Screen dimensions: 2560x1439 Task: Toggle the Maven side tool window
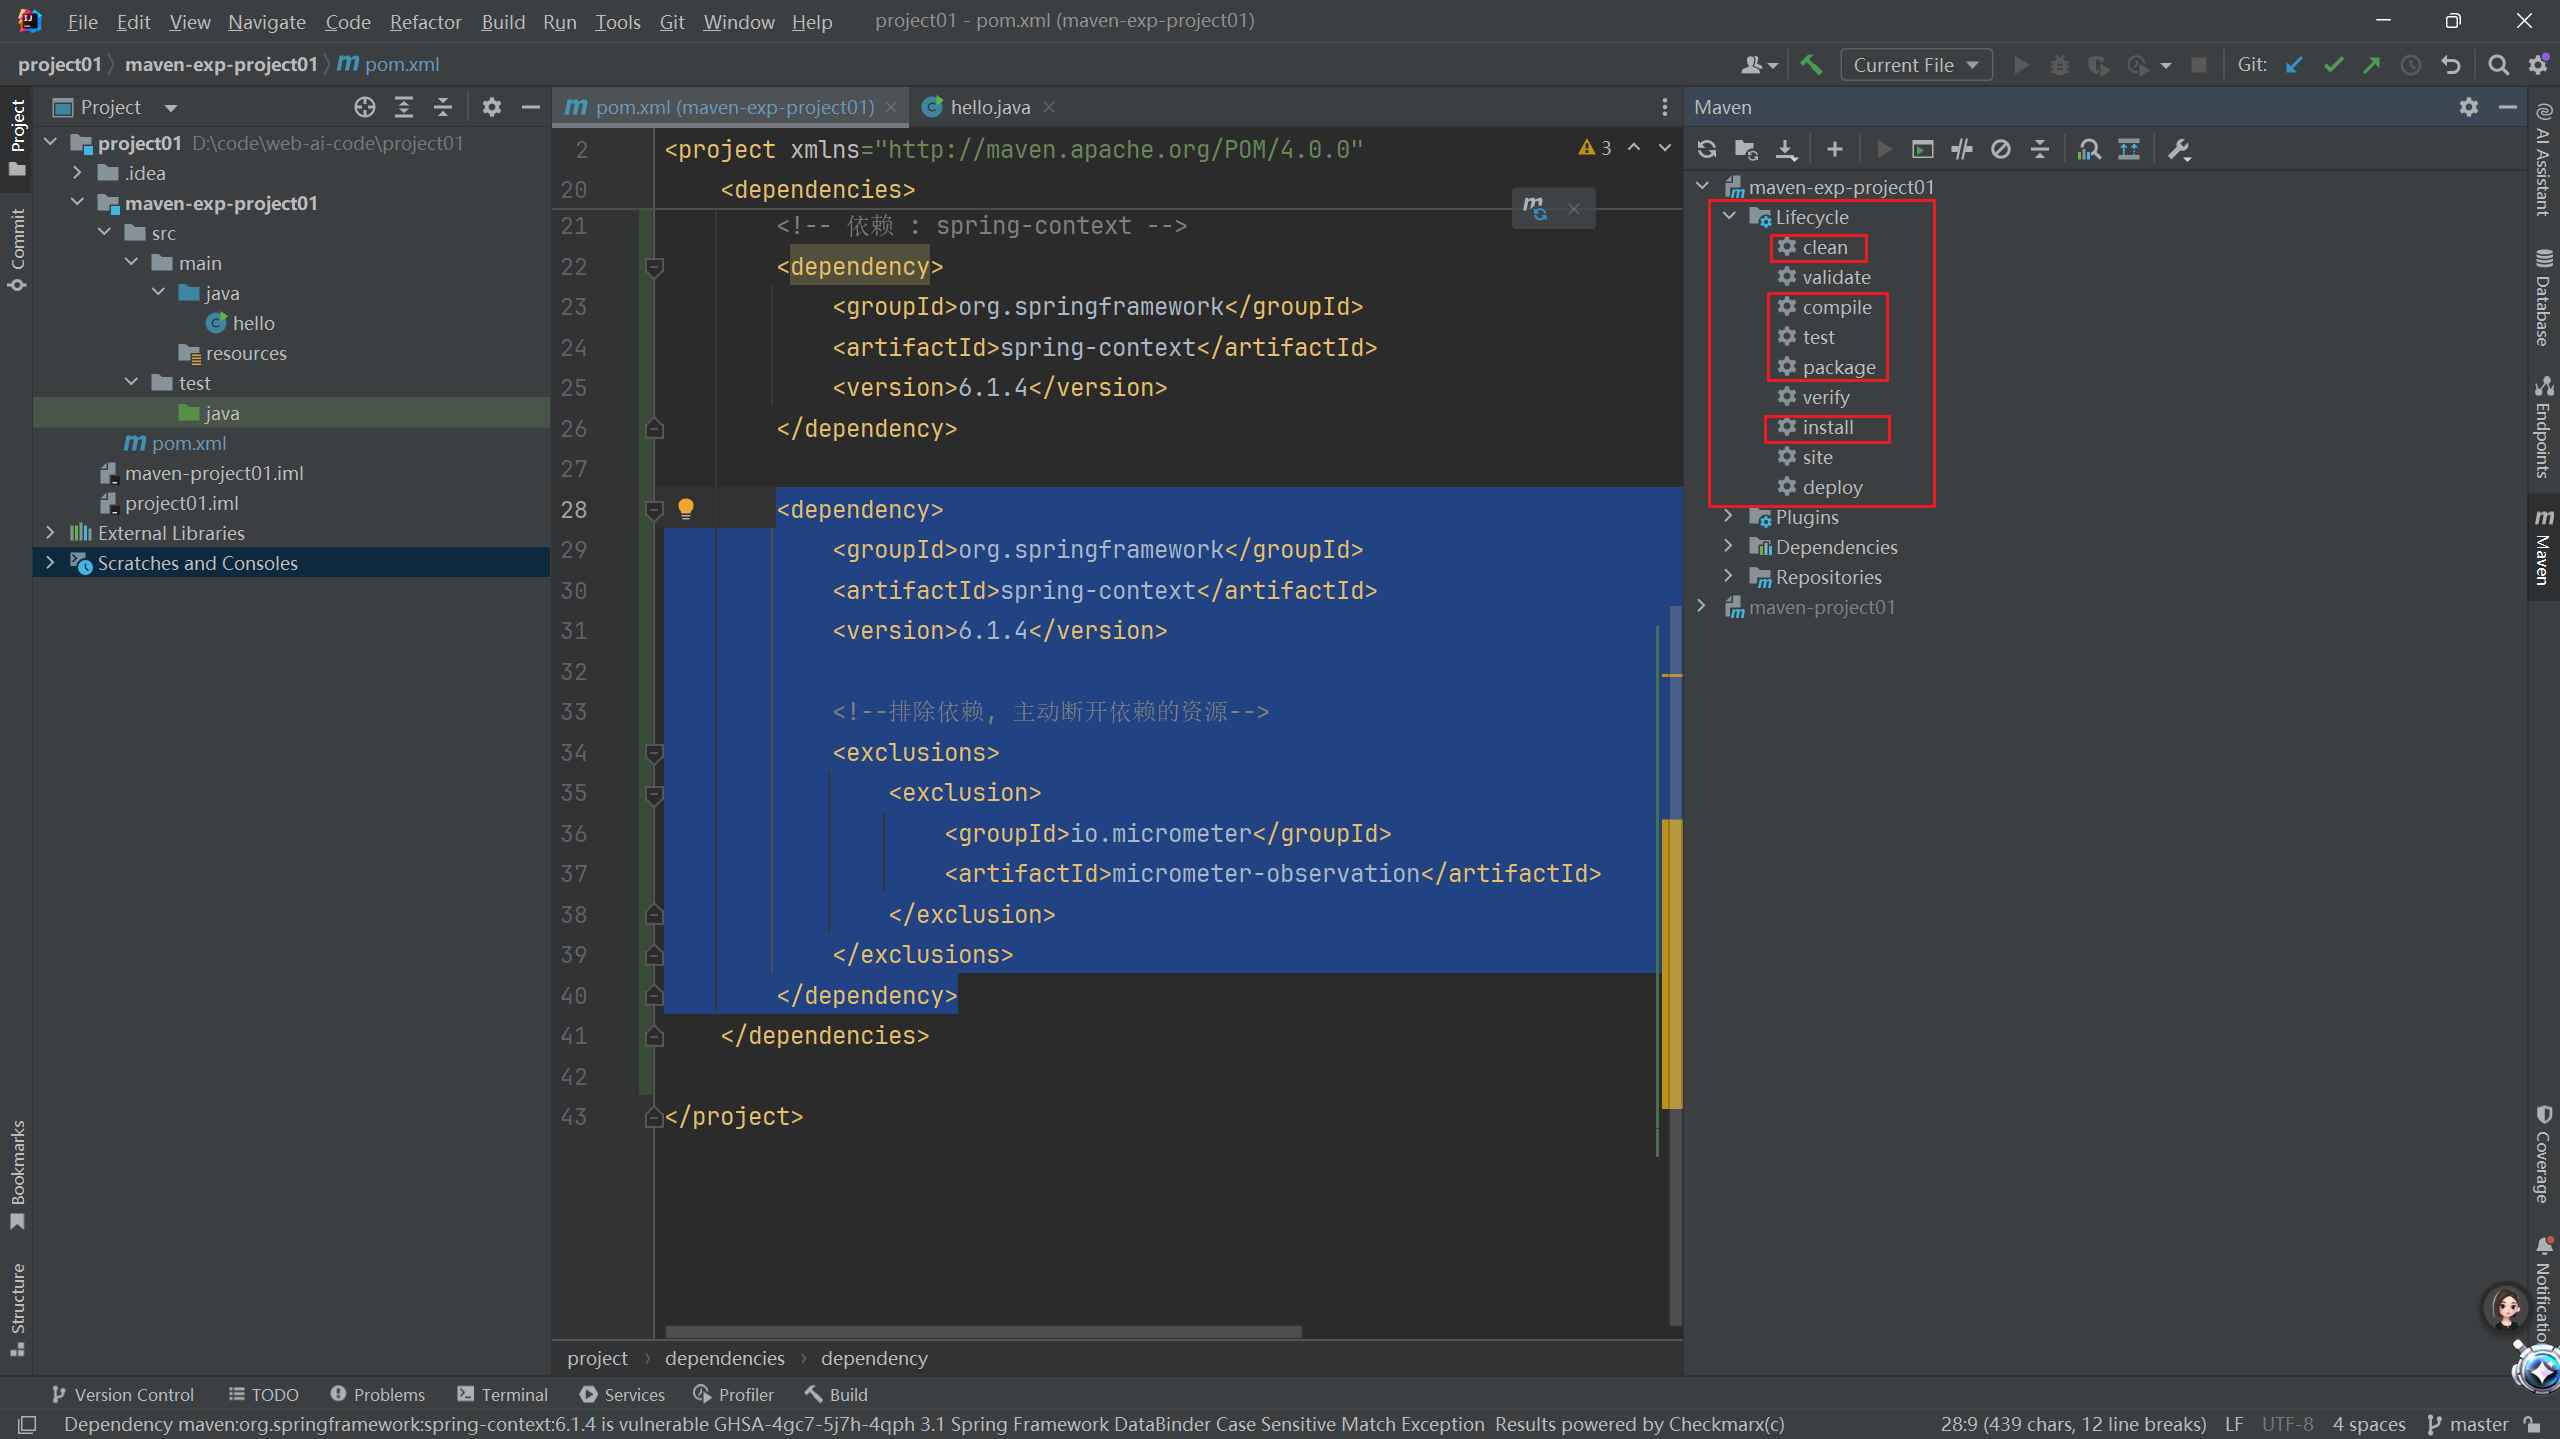pyautogui.click(x=2544, y=548)
